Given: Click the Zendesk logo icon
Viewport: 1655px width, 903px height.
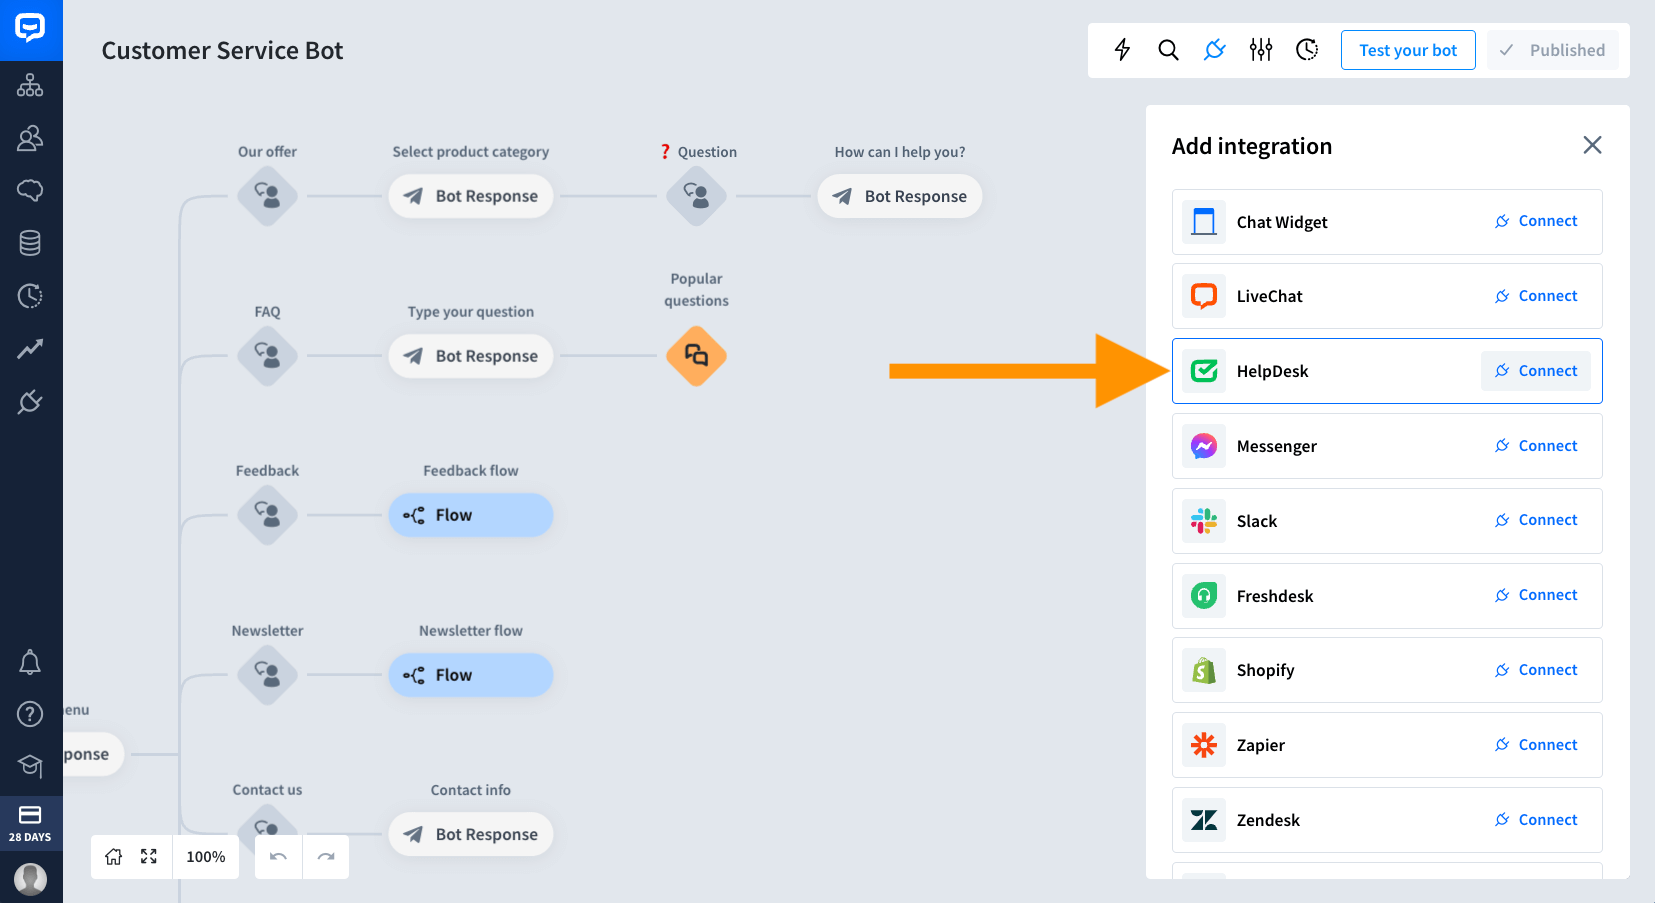Looking at the screenshot, I should pyautogui.click(x=1204, y=820).
